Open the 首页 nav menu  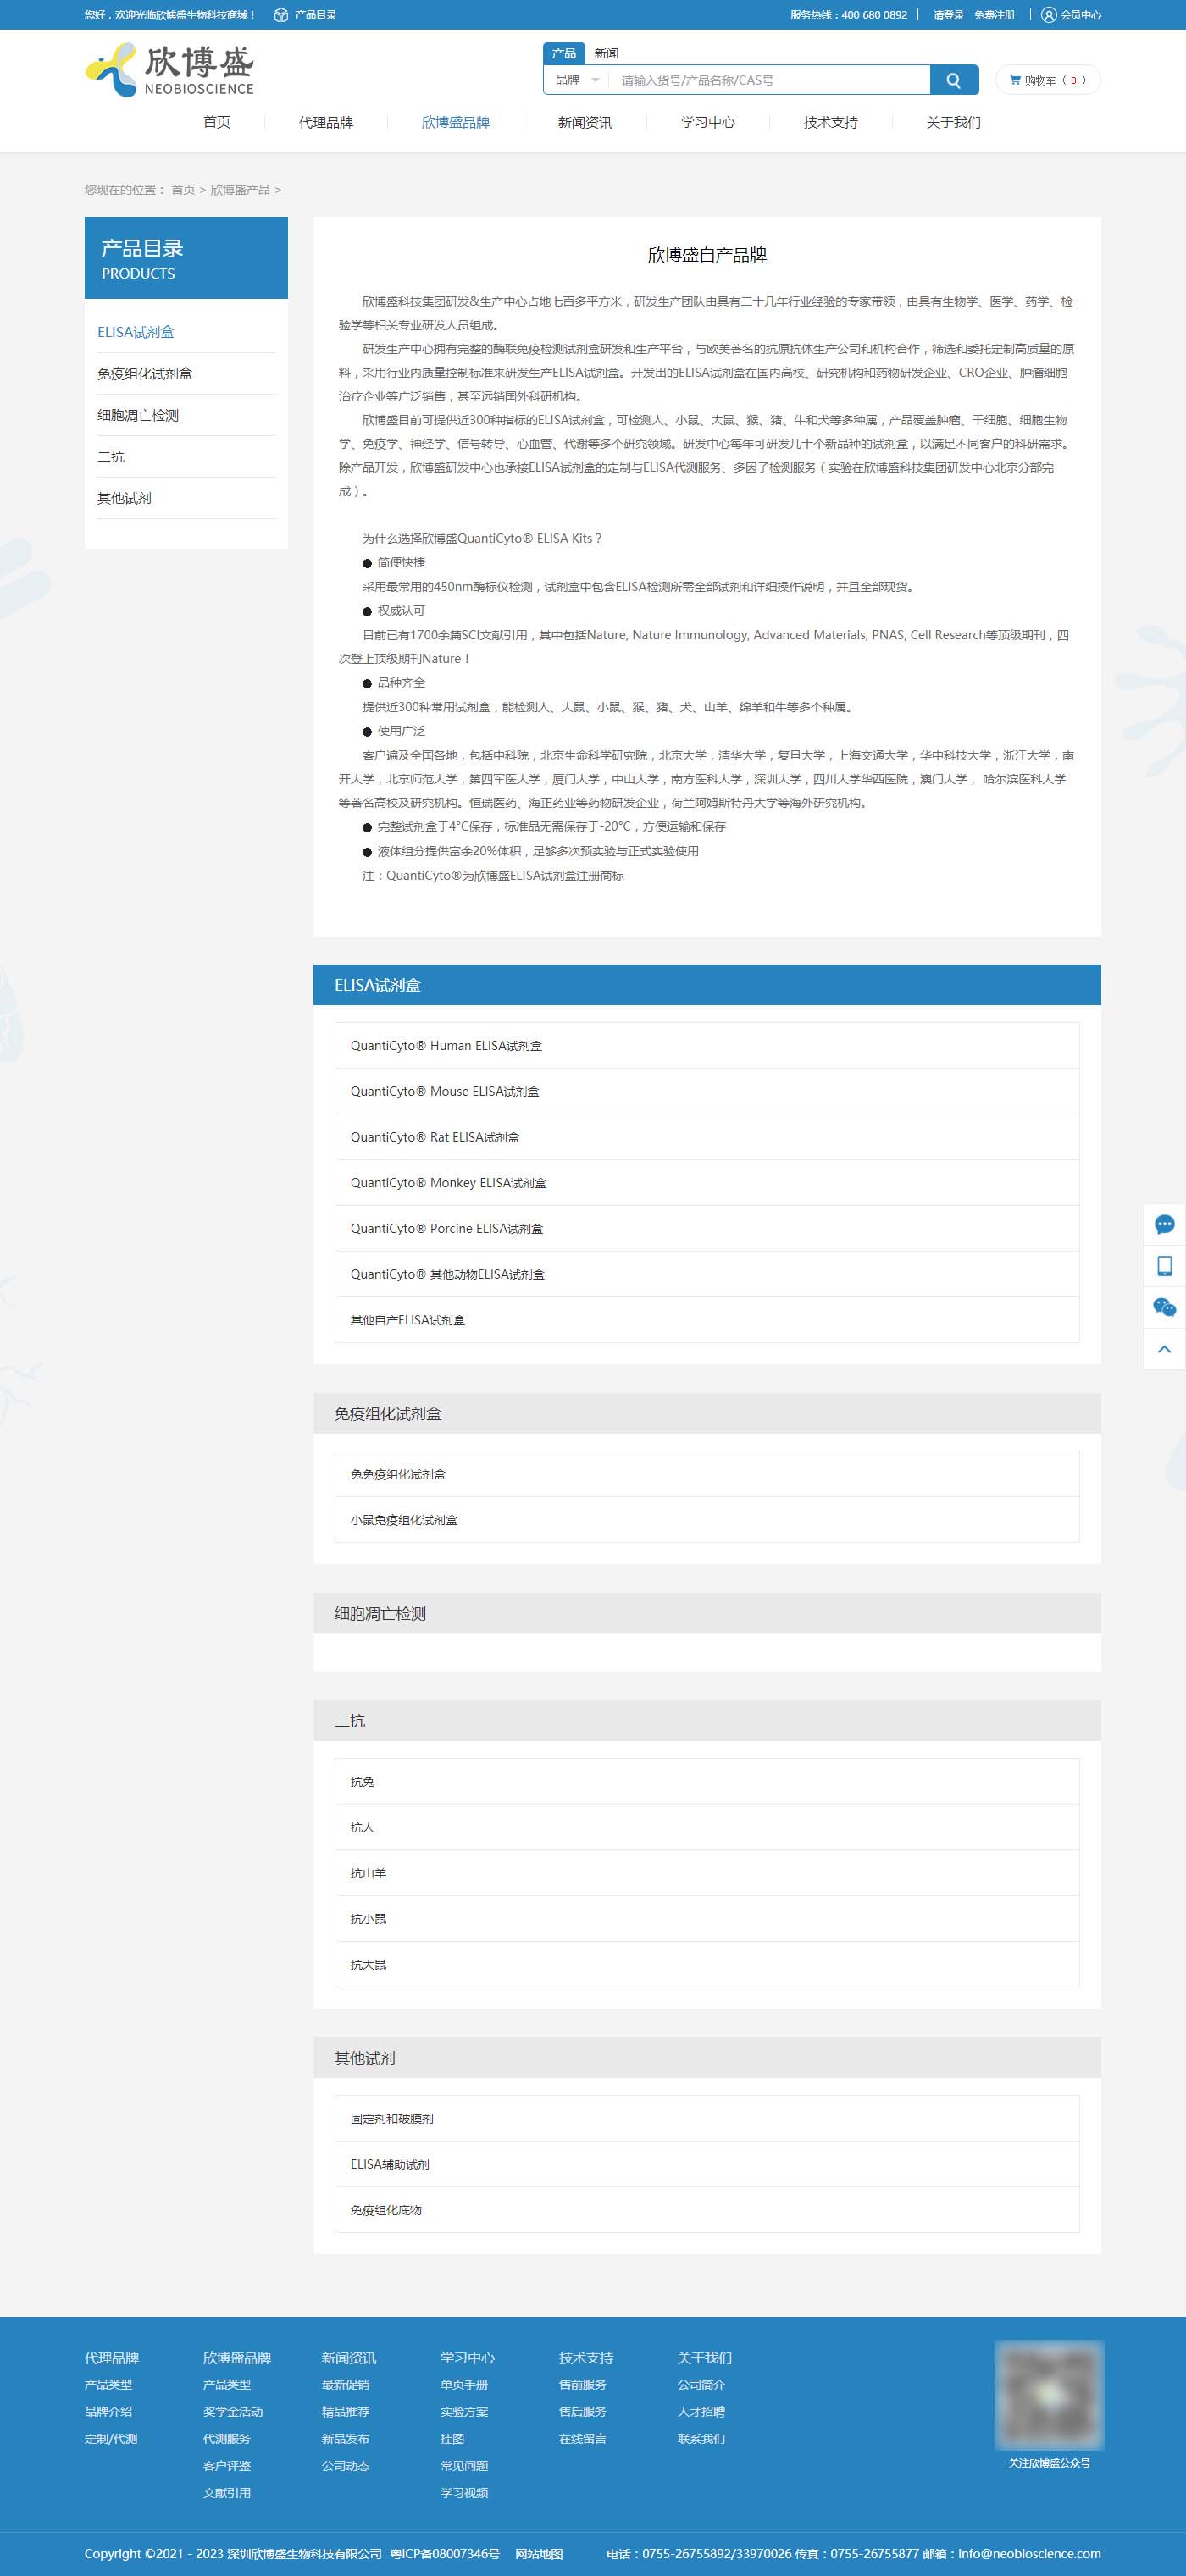pos(217,122)
